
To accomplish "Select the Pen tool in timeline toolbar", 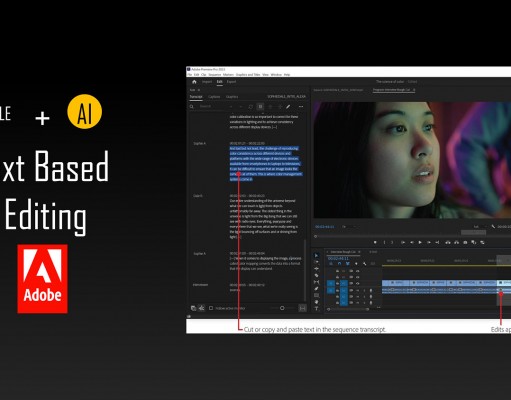I will click(317, 289).
